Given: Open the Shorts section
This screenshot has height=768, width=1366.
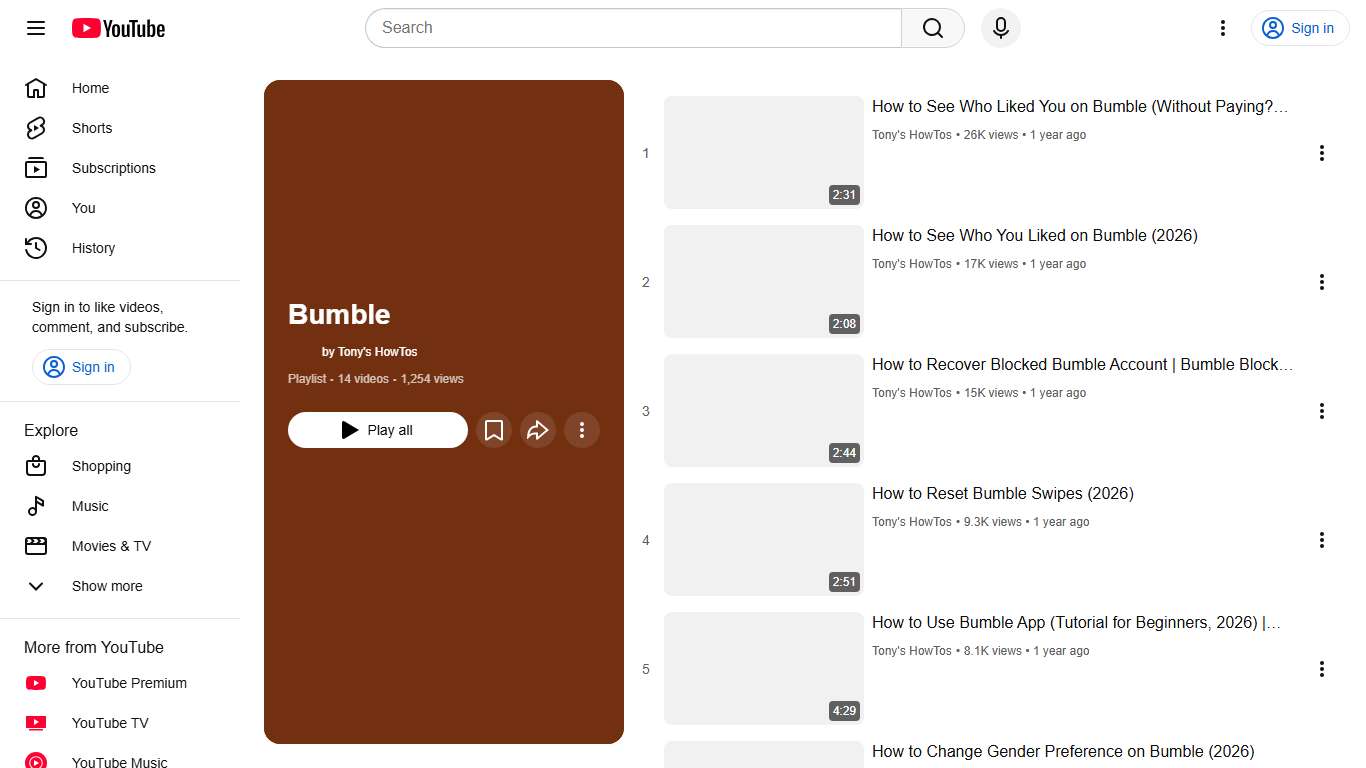Looking at the screenshot, I should tap(91, 128).
